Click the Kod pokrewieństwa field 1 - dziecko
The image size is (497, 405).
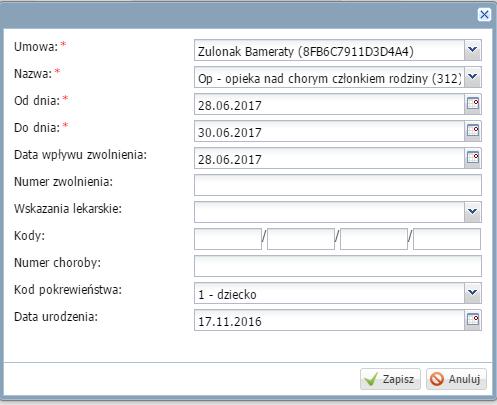329,293
